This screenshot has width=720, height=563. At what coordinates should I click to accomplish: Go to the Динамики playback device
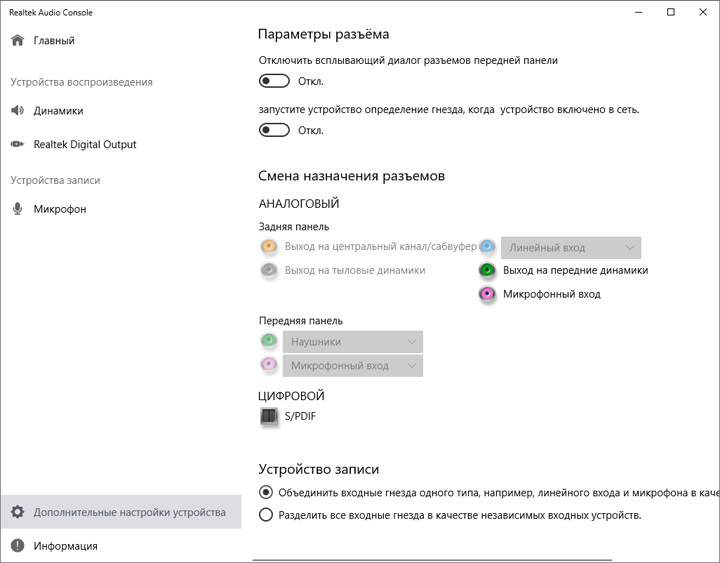click(x=58, y=111)
